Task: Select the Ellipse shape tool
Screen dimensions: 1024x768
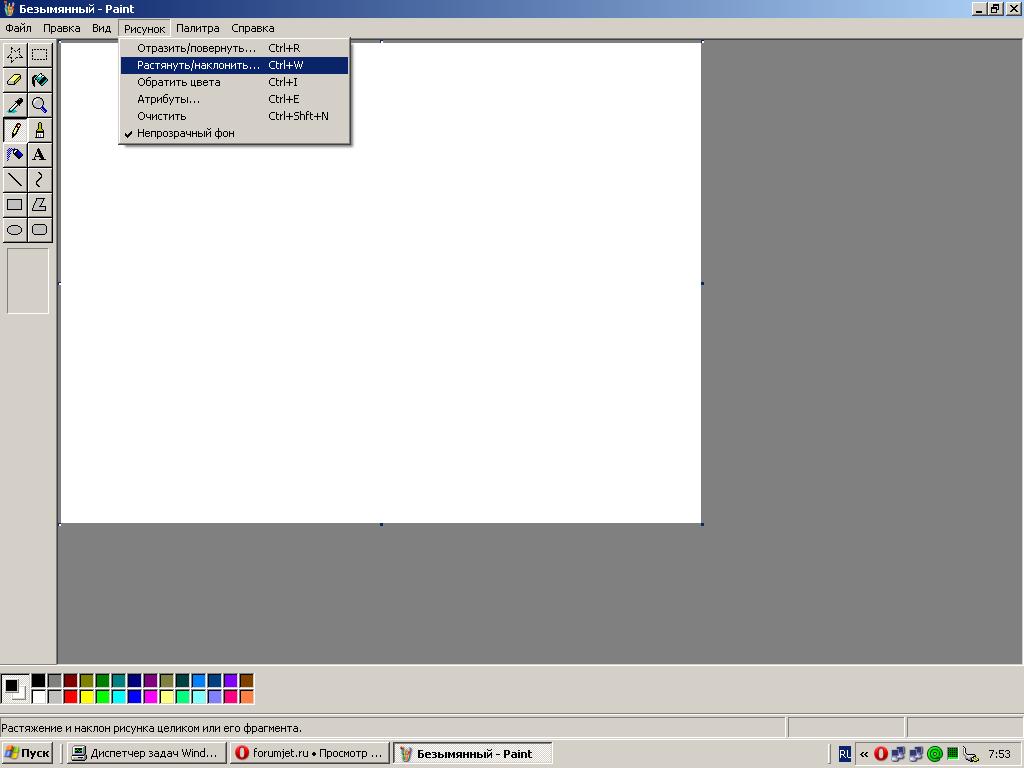Action: click(x=15, y=230)
